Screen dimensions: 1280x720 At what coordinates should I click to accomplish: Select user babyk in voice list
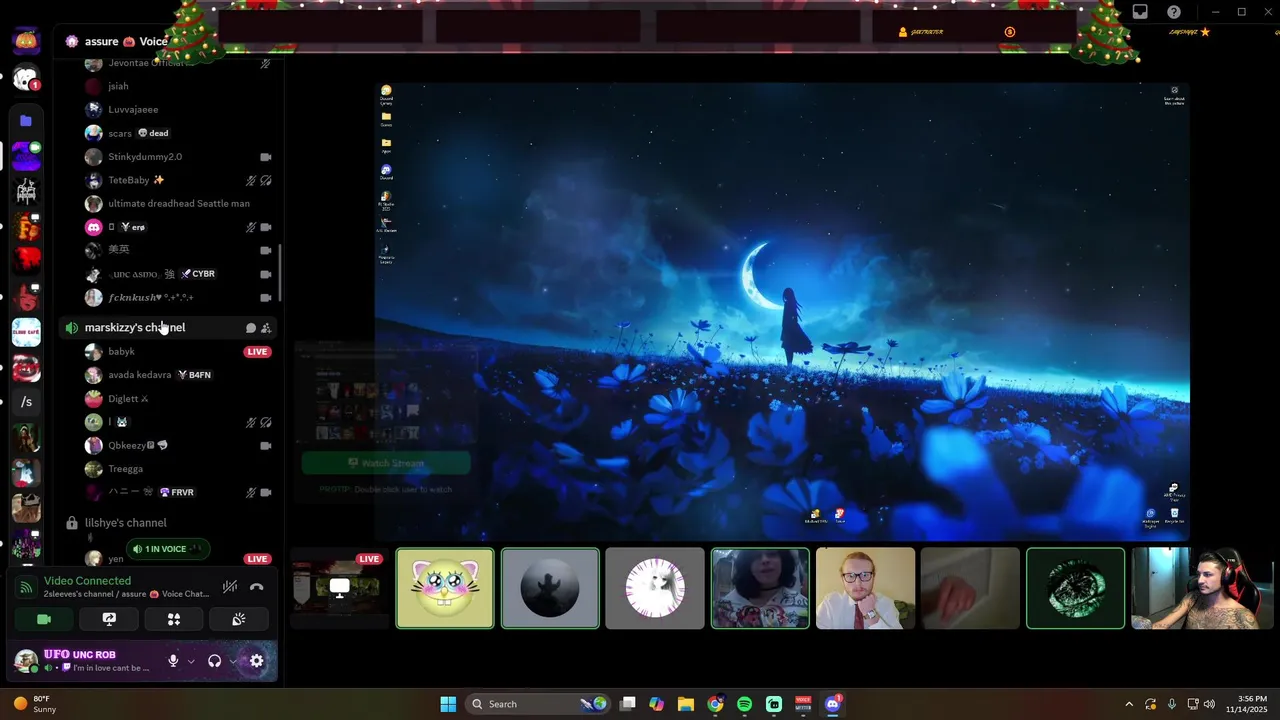(x=121, y=351)
